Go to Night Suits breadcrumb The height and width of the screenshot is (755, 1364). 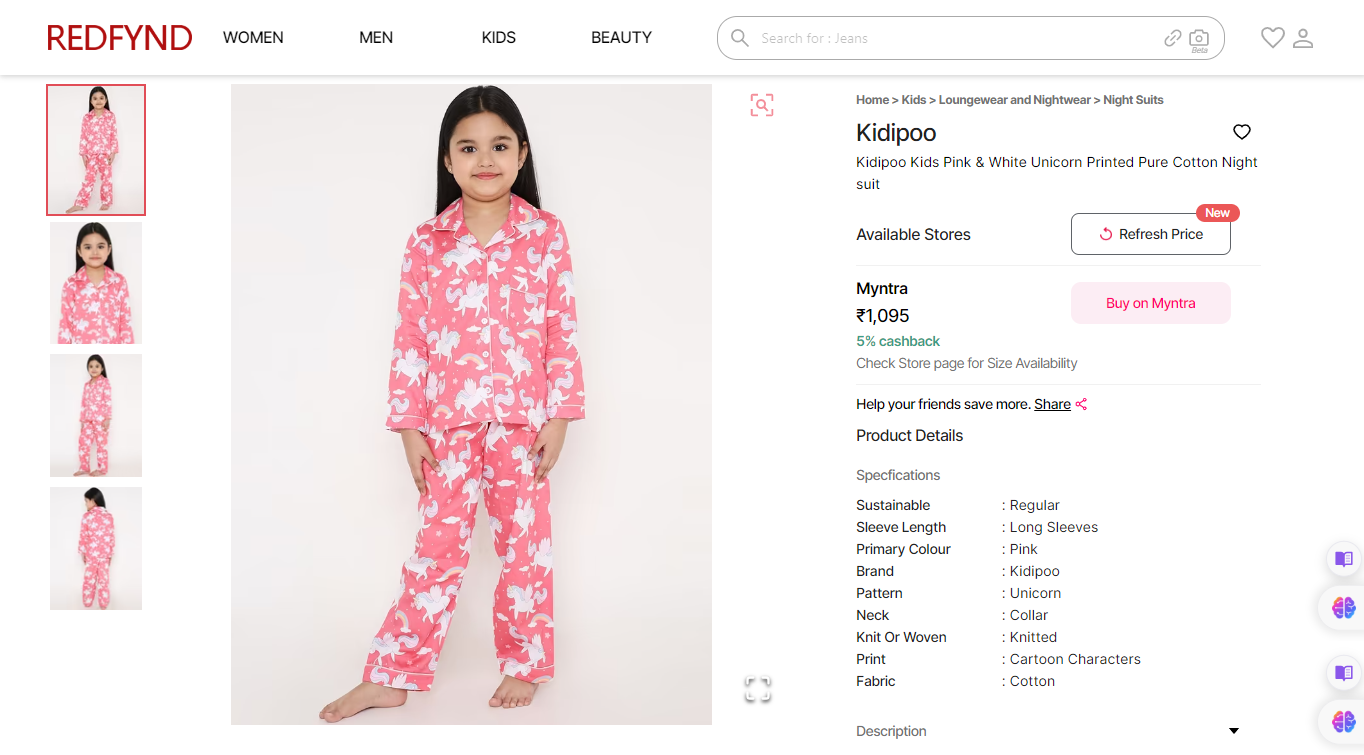click(x=1133, y=100)
